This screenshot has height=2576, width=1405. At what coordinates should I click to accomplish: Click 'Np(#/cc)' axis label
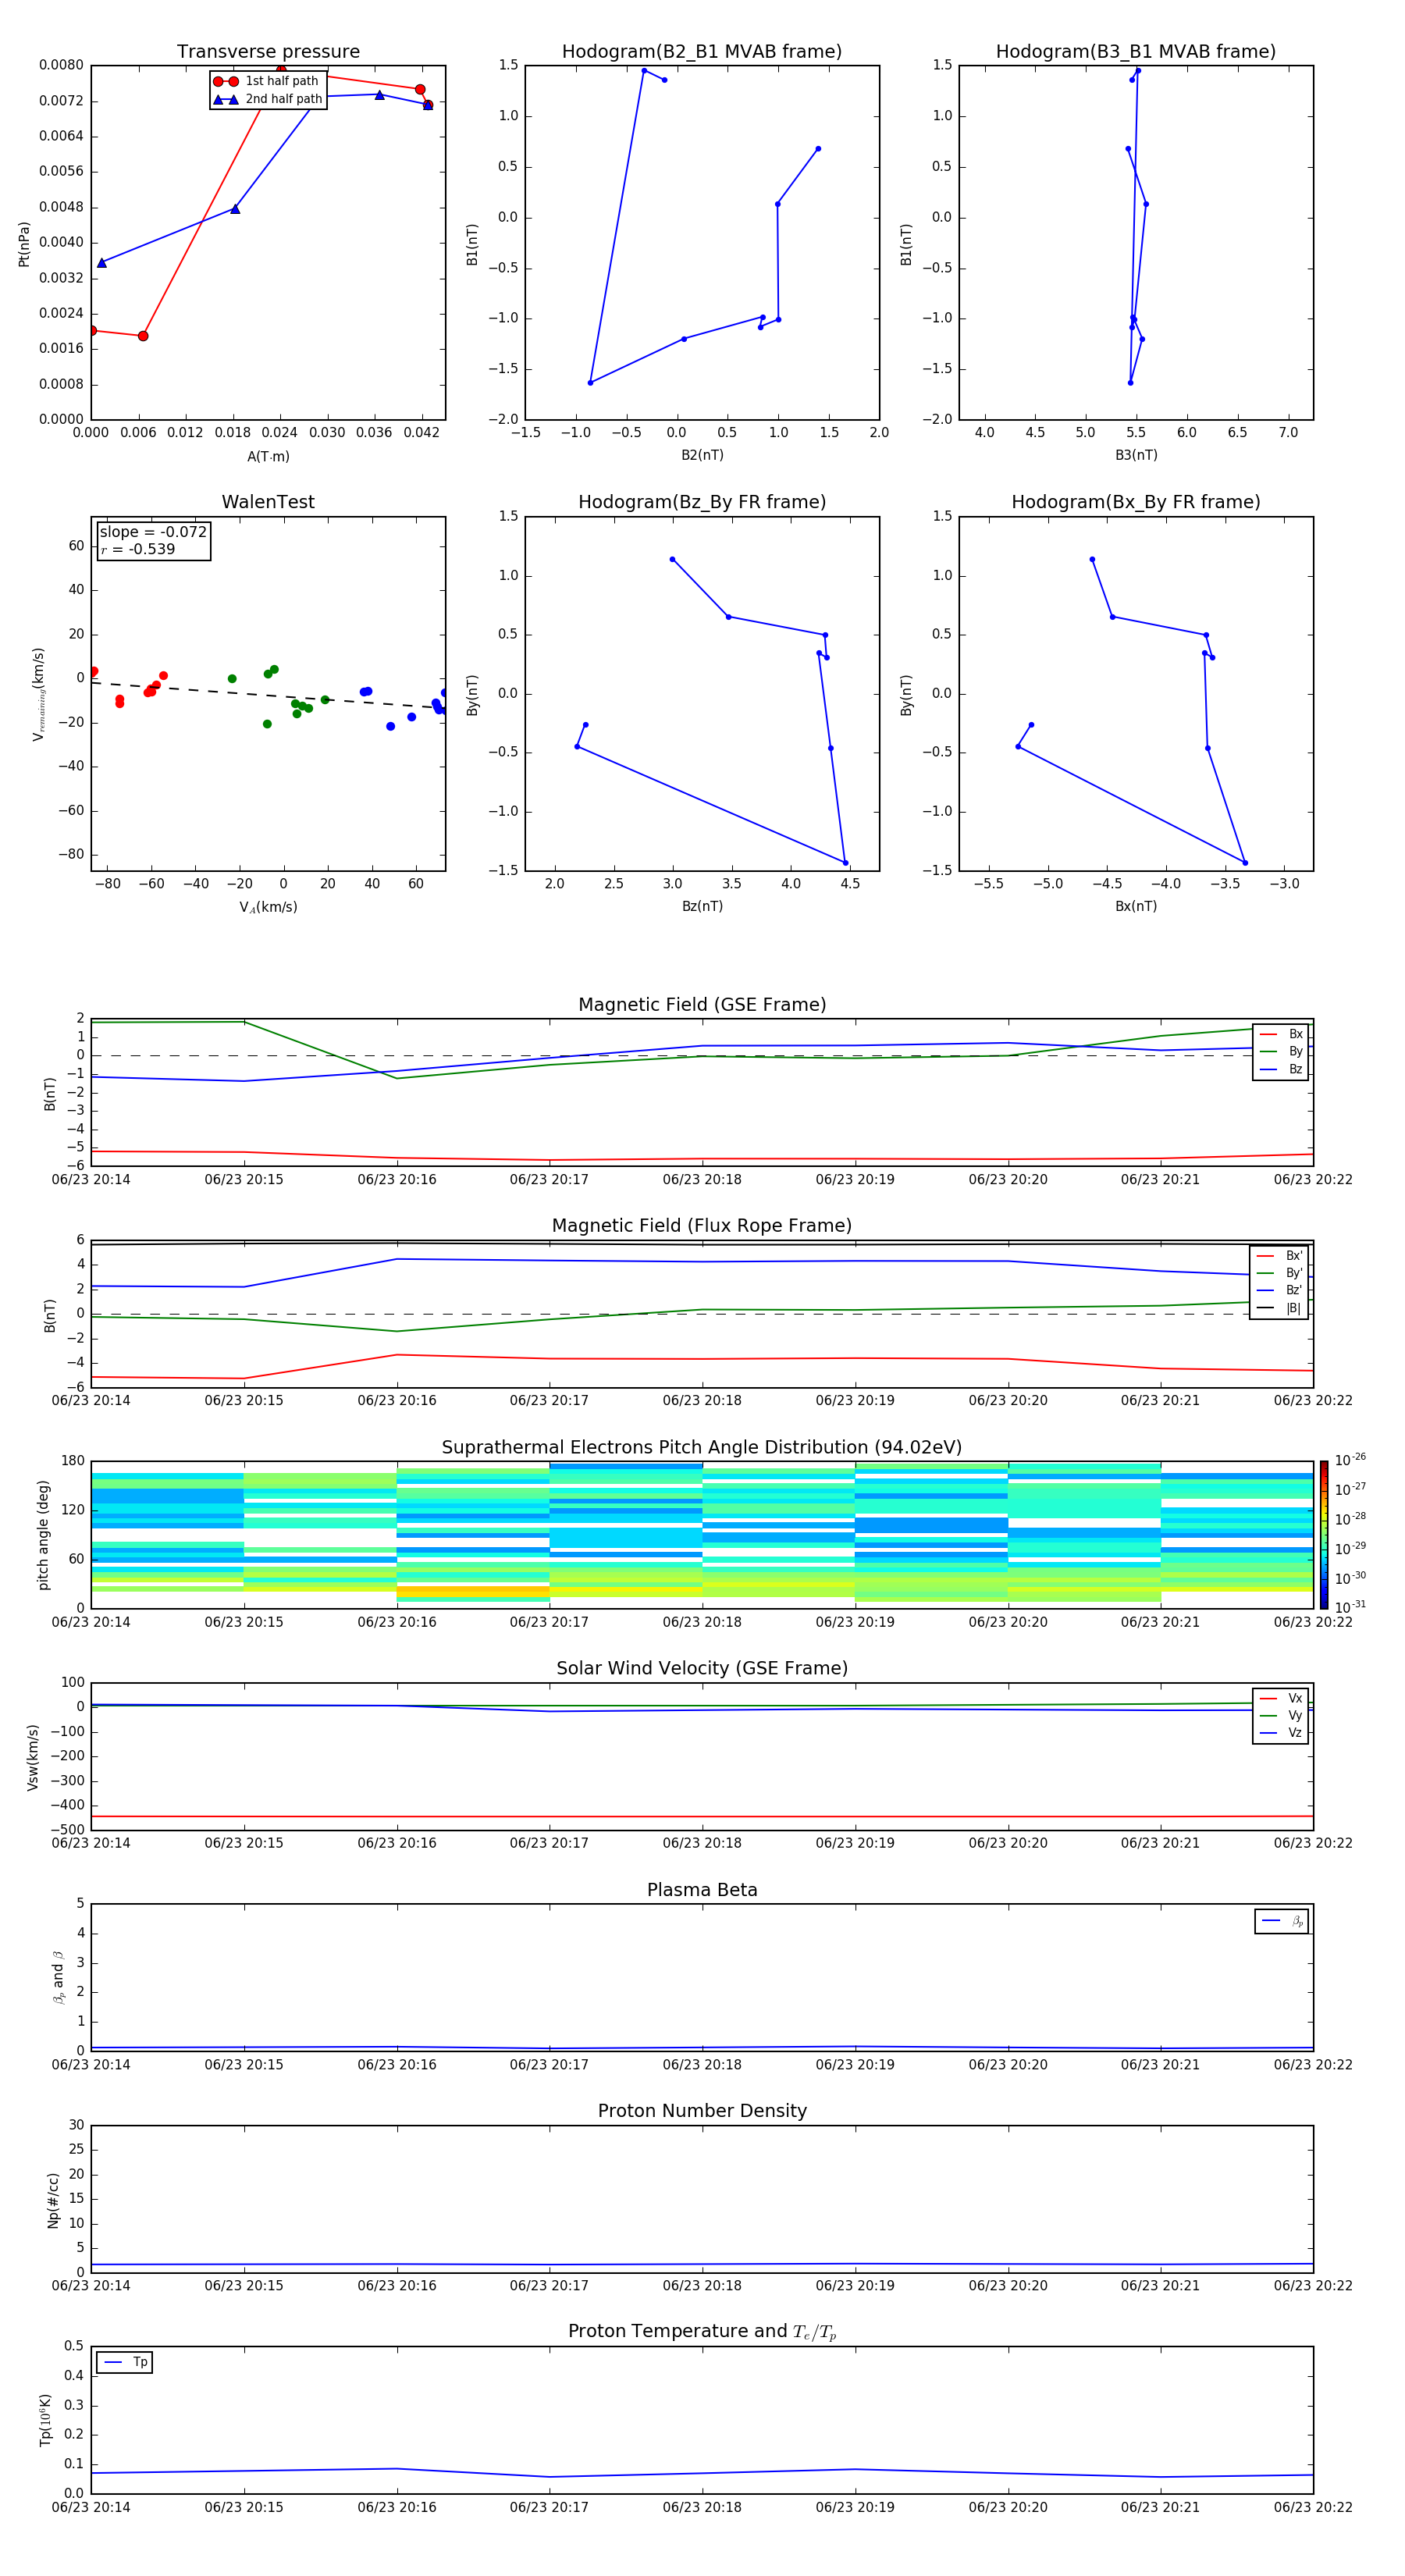click(53, 2199)
